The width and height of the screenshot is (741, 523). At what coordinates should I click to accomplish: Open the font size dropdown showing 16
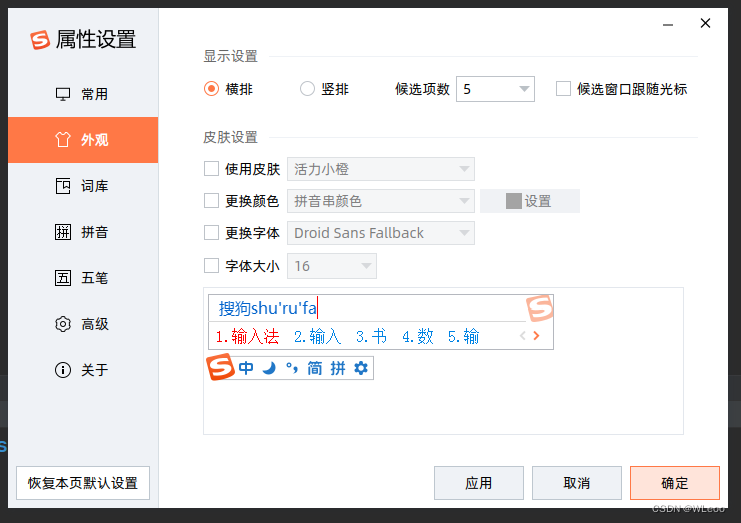pos(332,266)
